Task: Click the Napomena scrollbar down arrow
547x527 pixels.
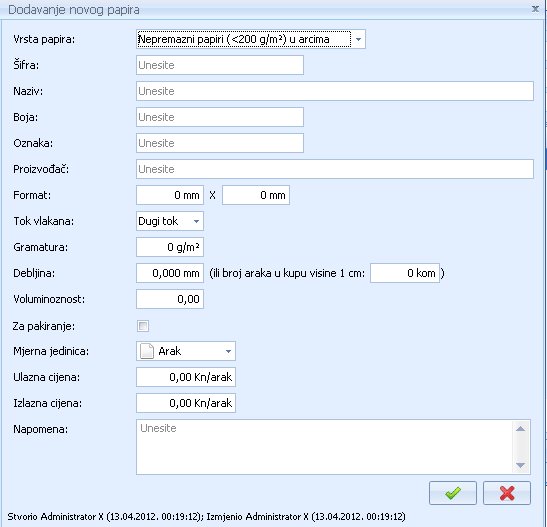Action: click(520, 465)
